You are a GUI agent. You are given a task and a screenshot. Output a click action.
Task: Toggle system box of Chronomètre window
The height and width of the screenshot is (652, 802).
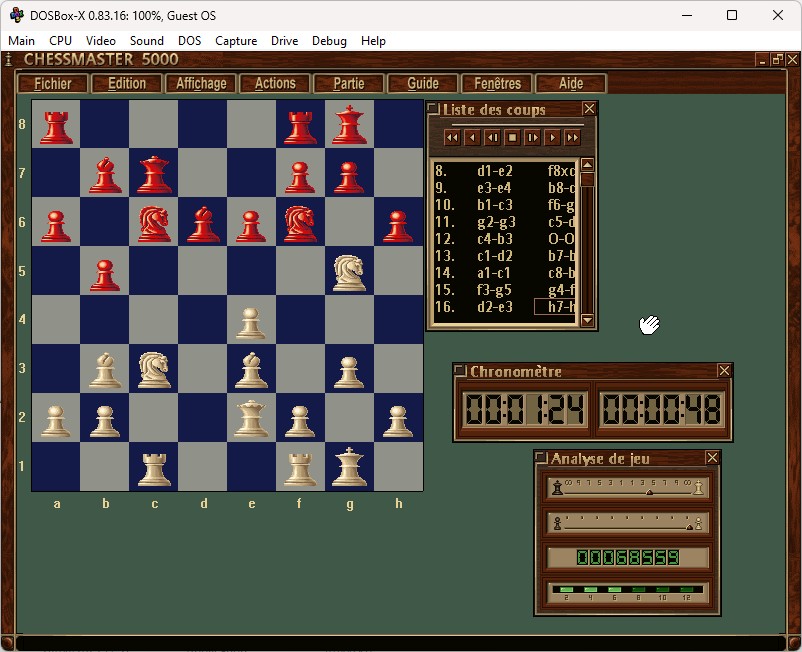[460, 371]
